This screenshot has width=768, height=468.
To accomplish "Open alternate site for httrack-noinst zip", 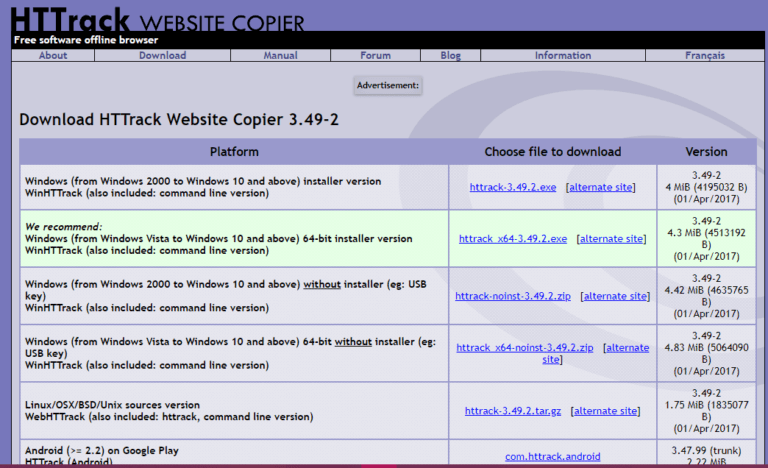I will 615,296.
